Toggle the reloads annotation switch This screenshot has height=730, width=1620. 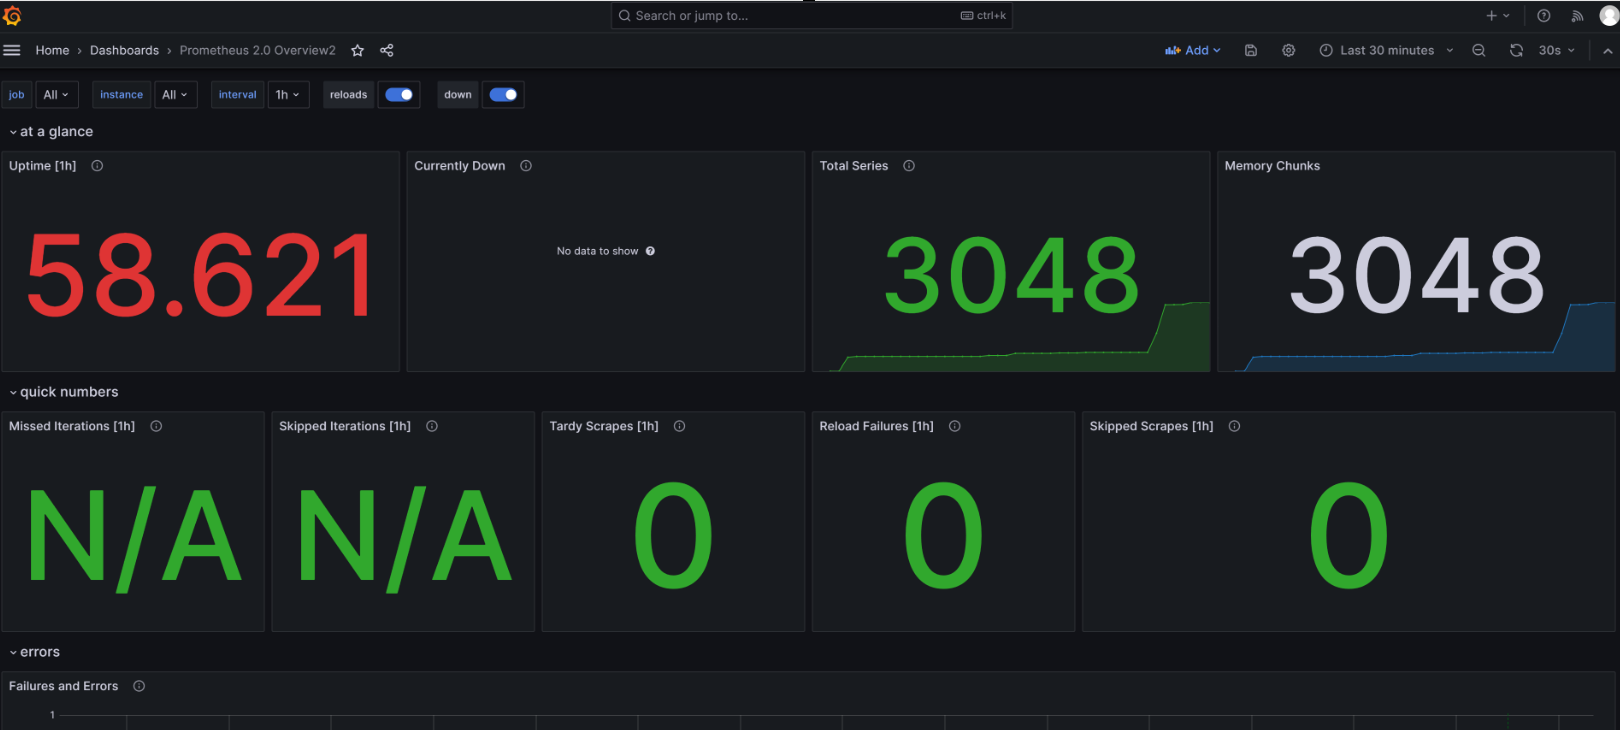tap(399, 95)
